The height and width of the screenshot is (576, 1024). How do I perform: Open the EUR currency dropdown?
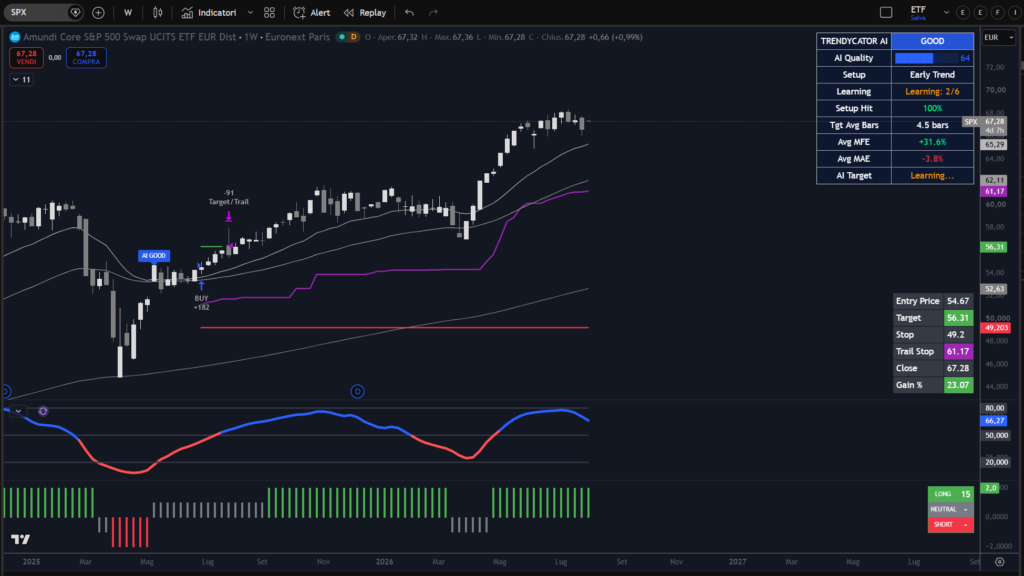(999, 37)
